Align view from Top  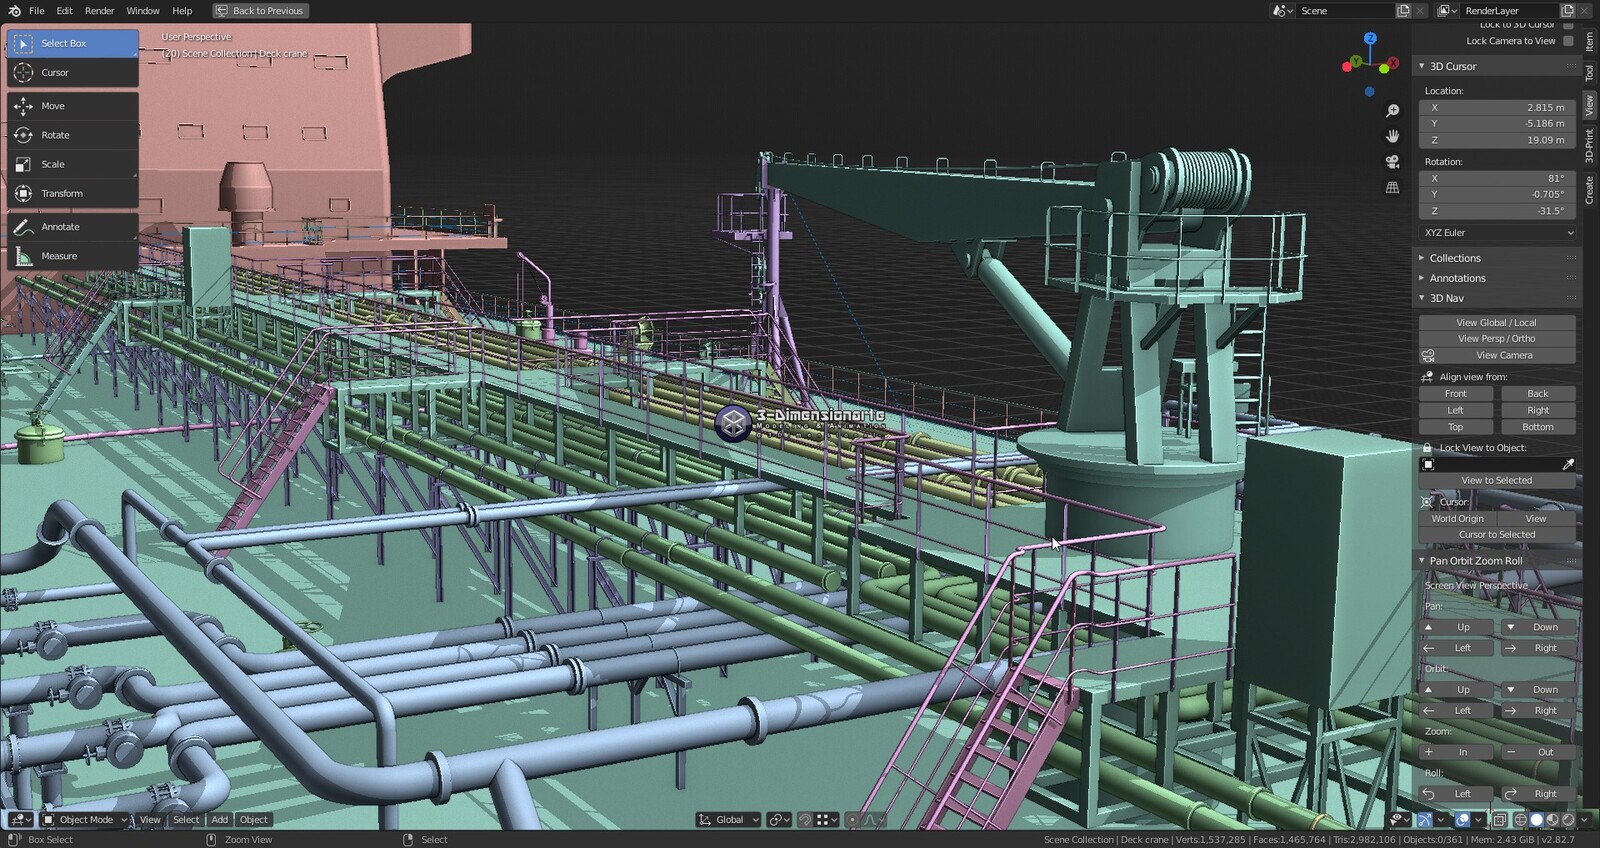click(x=1456, y=426)
